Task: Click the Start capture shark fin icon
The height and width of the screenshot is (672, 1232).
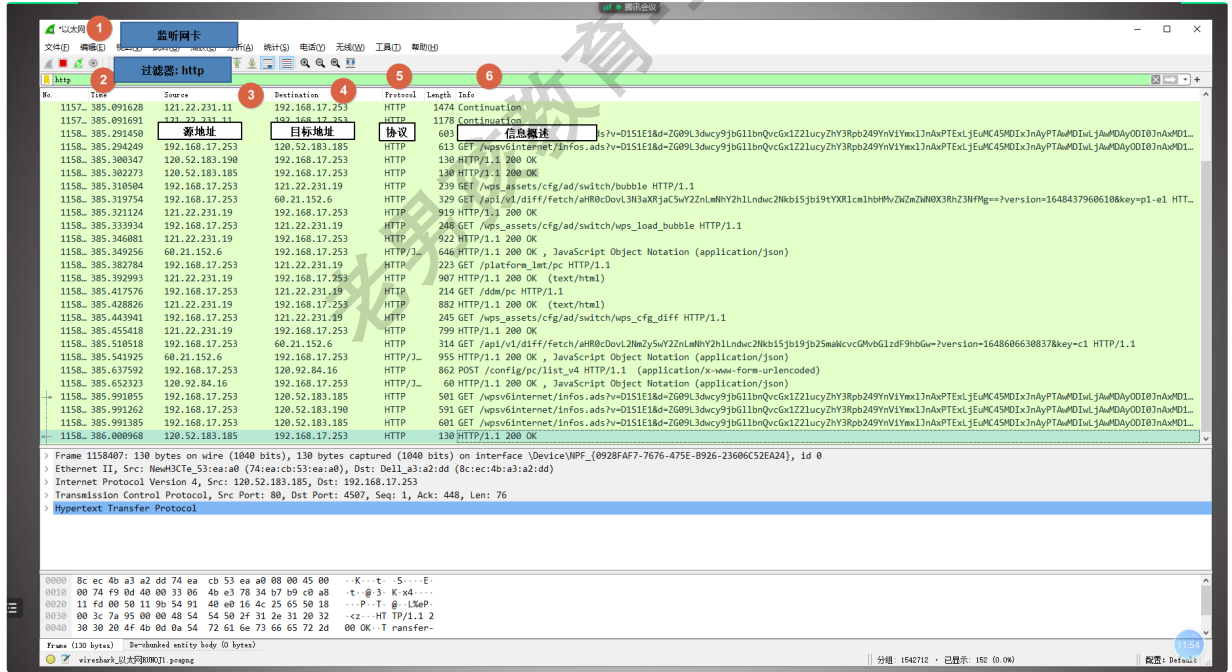Action: tap(48, 63)
